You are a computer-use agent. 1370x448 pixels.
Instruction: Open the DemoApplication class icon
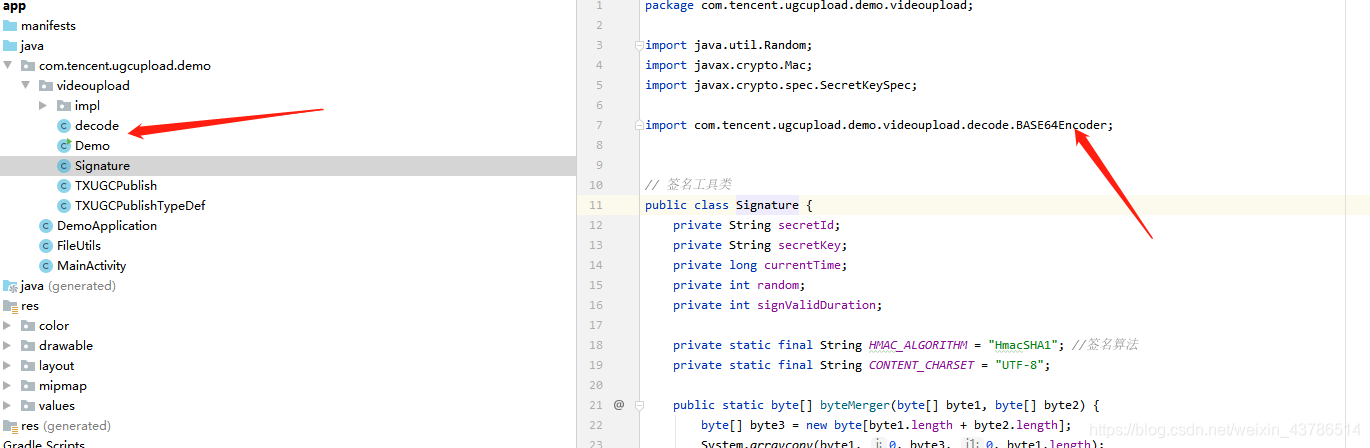(46, 226)
